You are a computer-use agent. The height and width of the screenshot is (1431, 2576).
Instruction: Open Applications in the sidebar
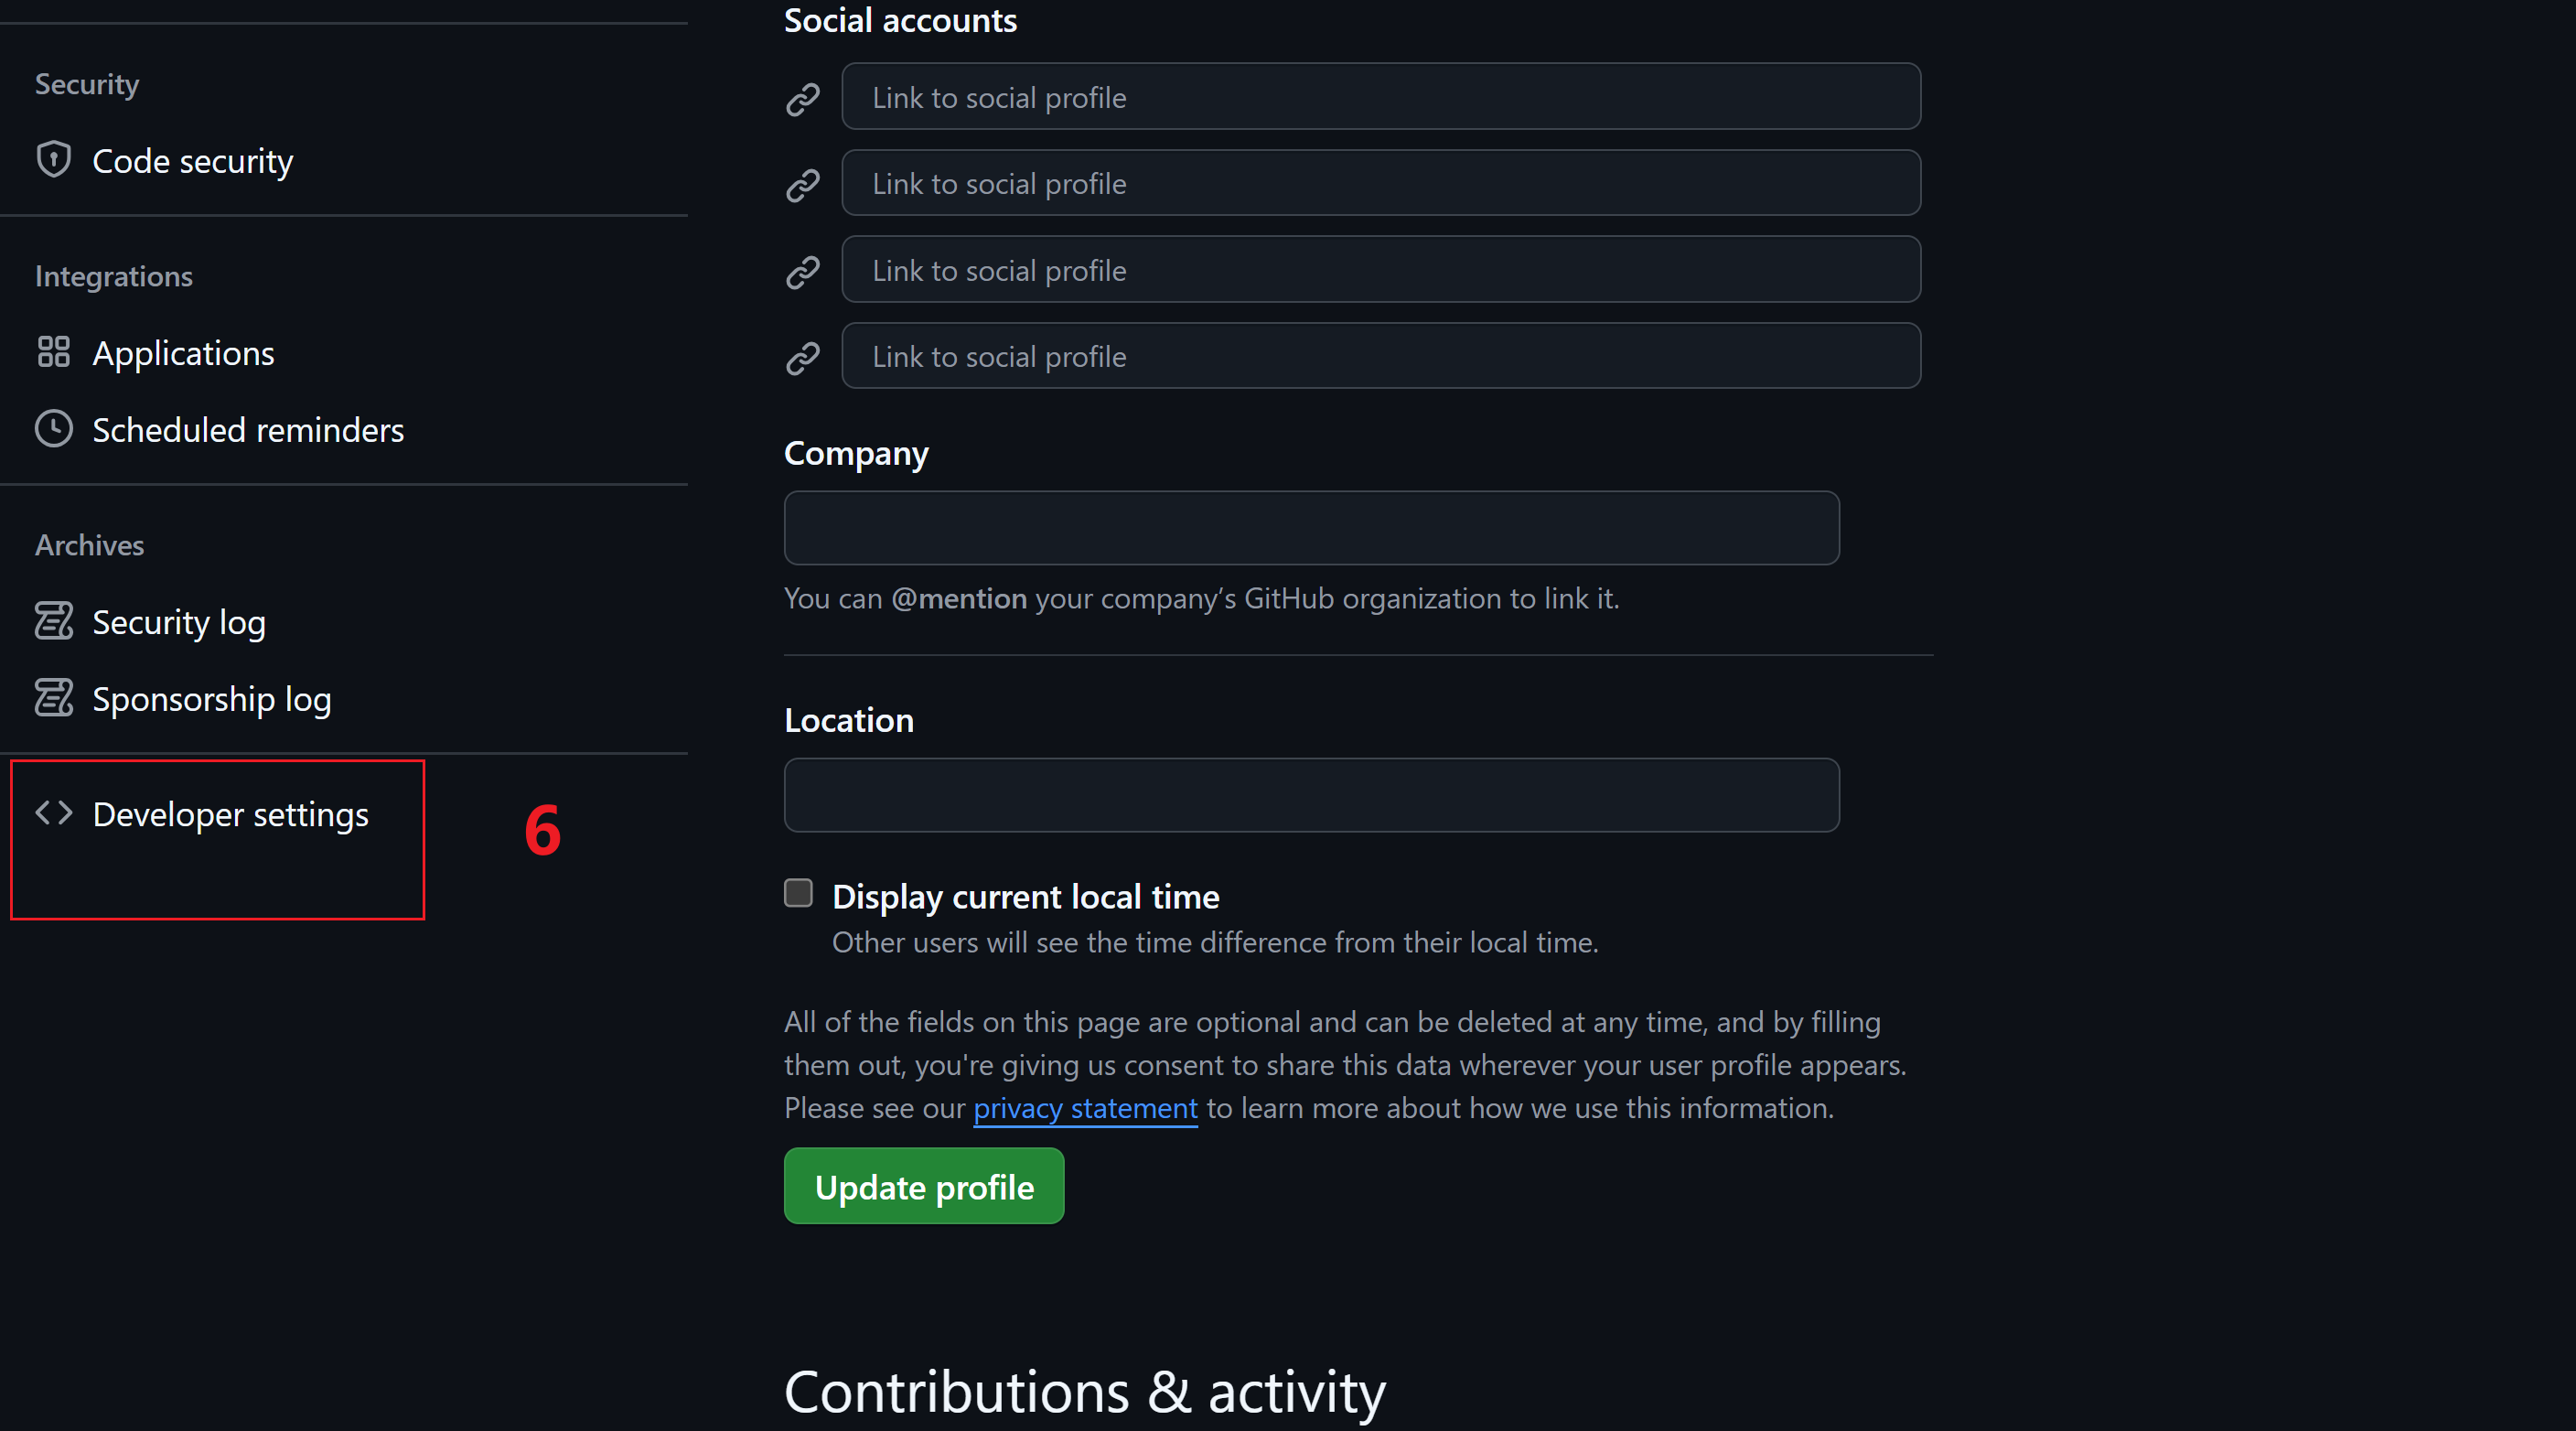tap(183, 353)
